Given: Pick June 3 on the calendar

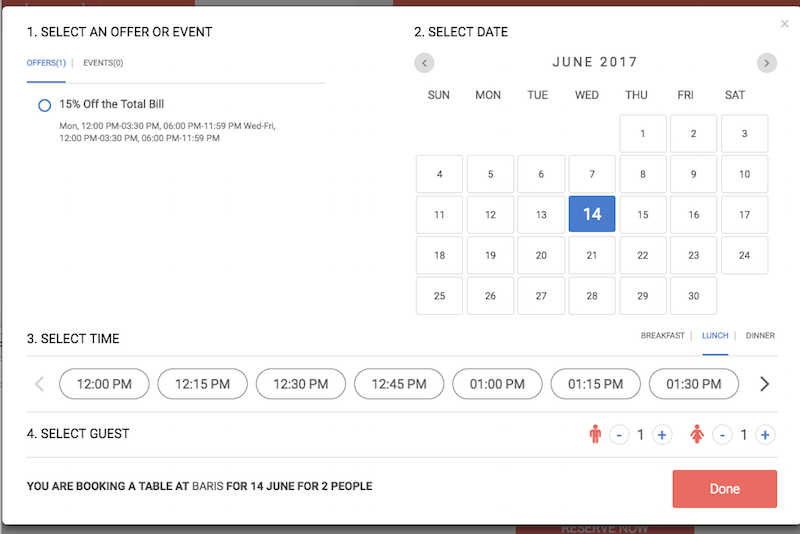Looking at the screenshot, I should 744,134.
